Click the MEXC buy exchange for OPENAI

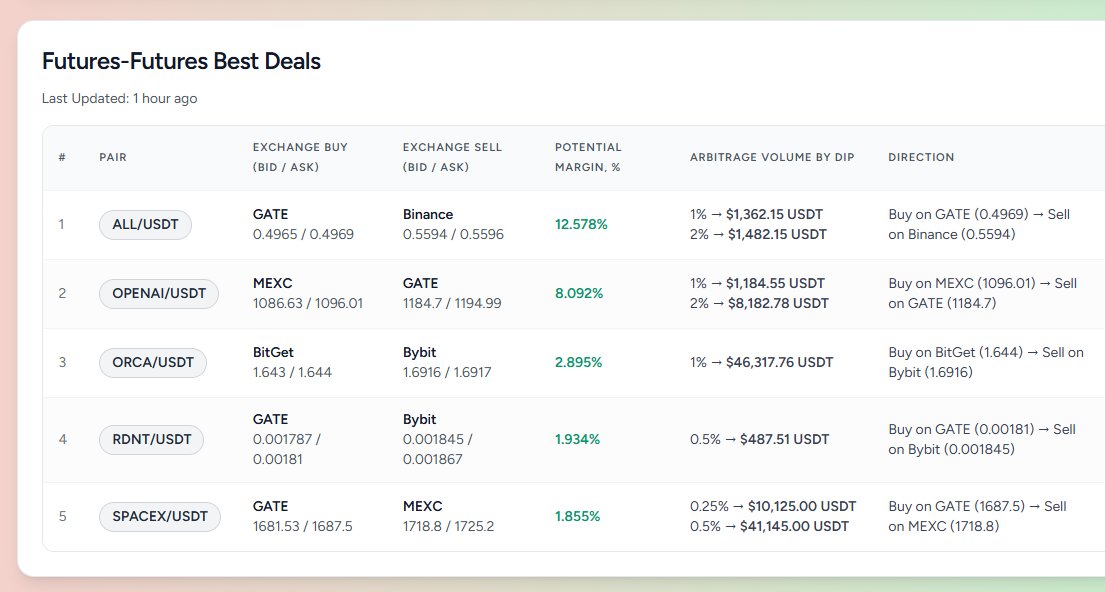273,283
